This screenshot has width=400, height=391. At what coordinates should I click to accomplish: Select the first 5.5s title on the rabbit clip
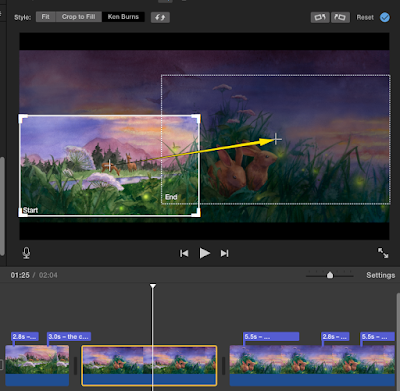point(271,337)
